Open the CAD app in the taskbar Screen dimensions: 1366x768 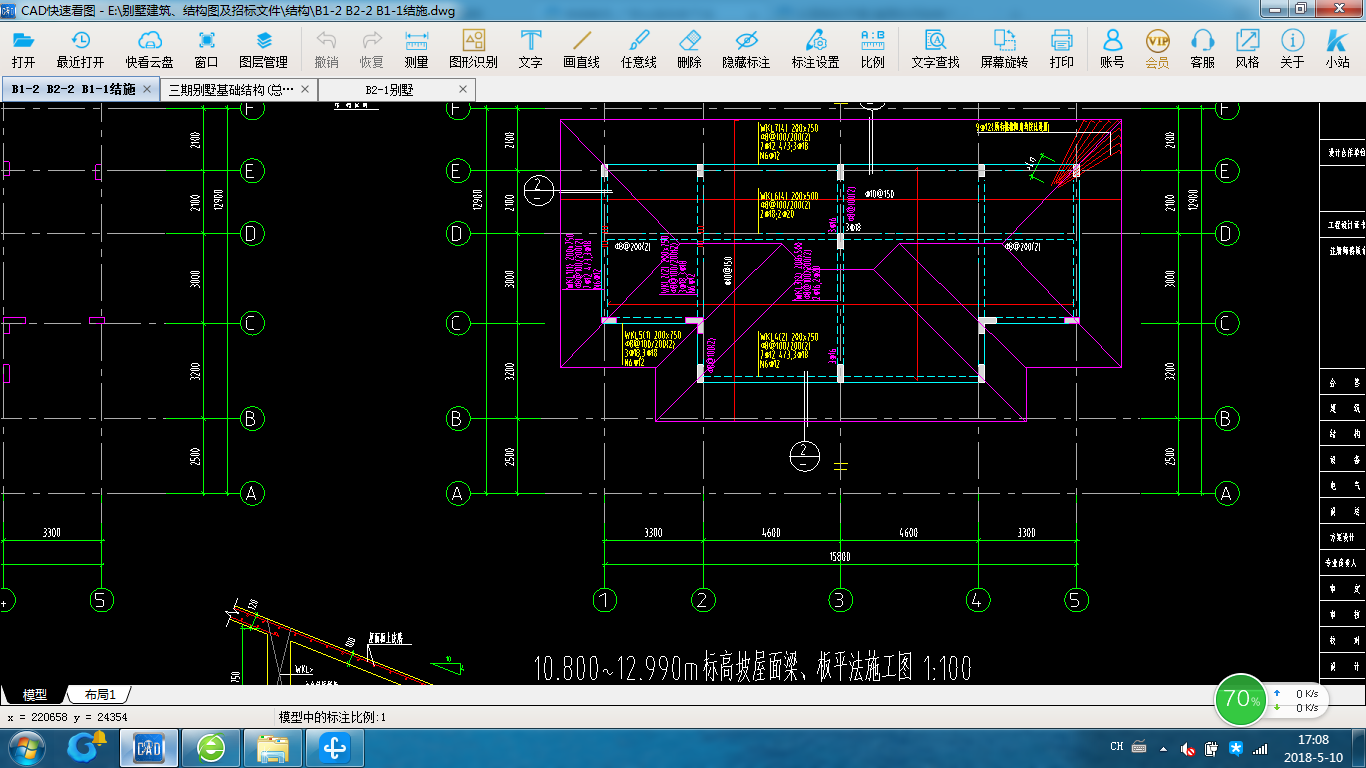click(150, 748)
